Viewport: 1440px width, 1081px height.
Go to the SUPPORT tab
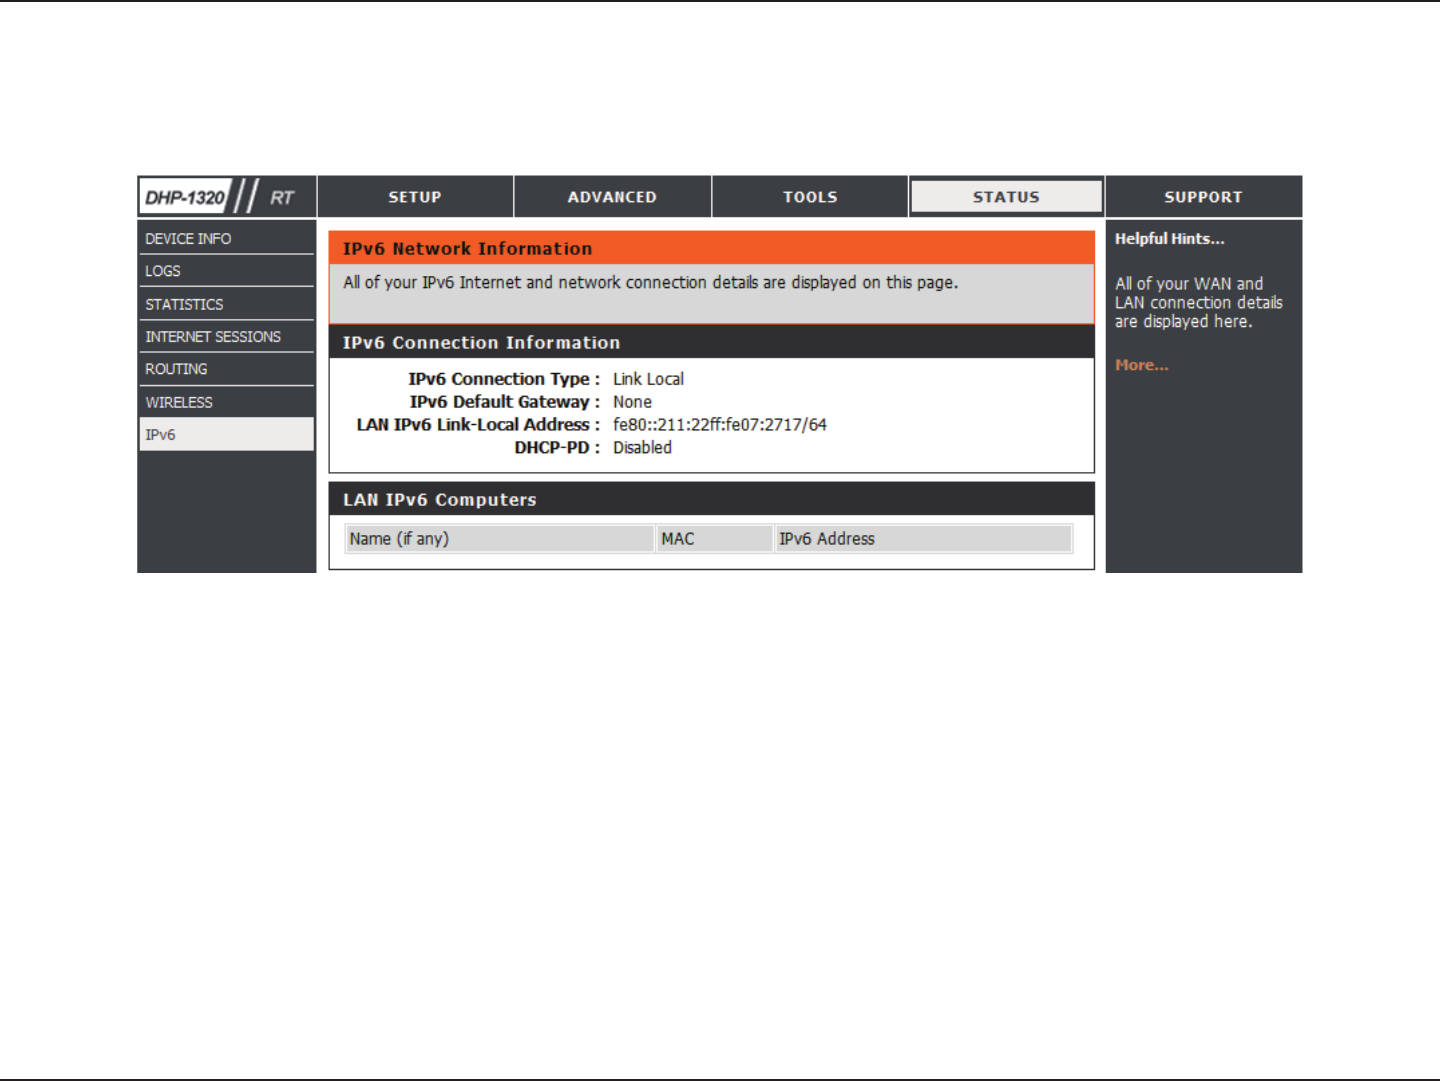(x=1203, y=197)
